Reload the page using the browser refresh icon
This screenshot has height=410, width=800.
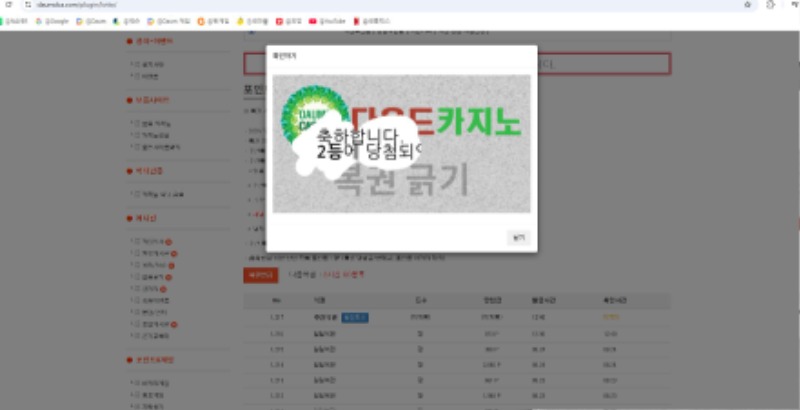tap(8, 5)
